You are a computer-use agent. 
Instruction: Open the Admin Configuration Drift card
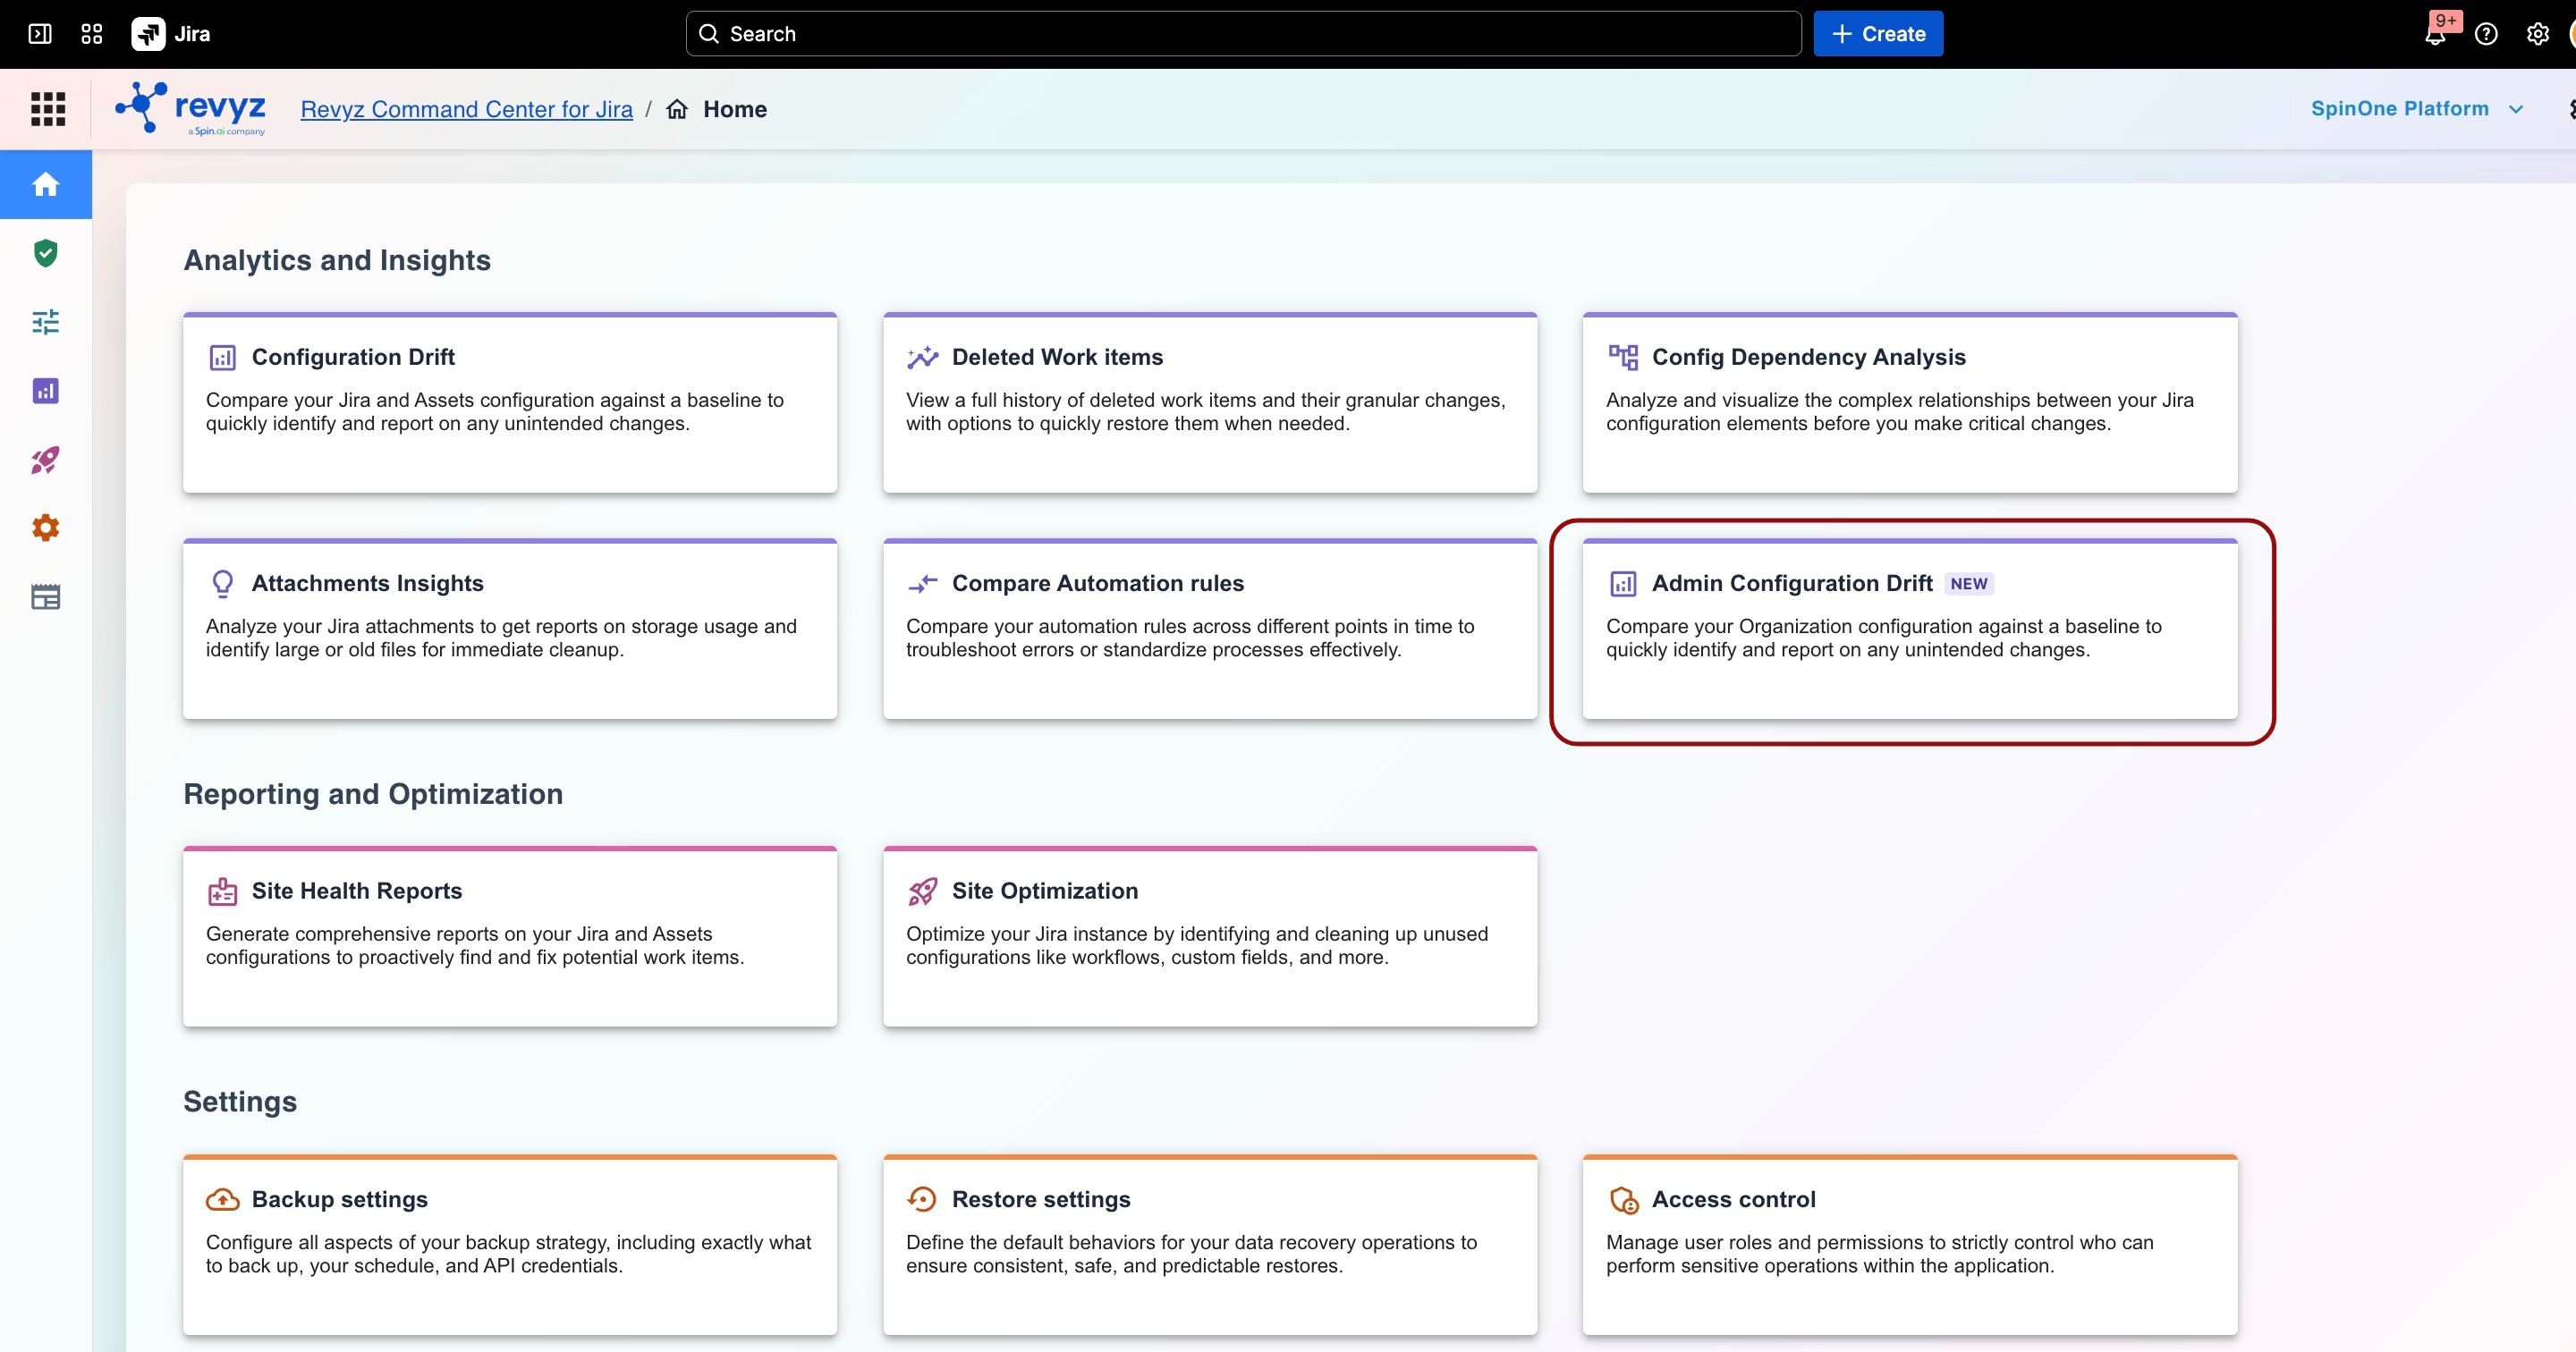tap(1910, 628)
